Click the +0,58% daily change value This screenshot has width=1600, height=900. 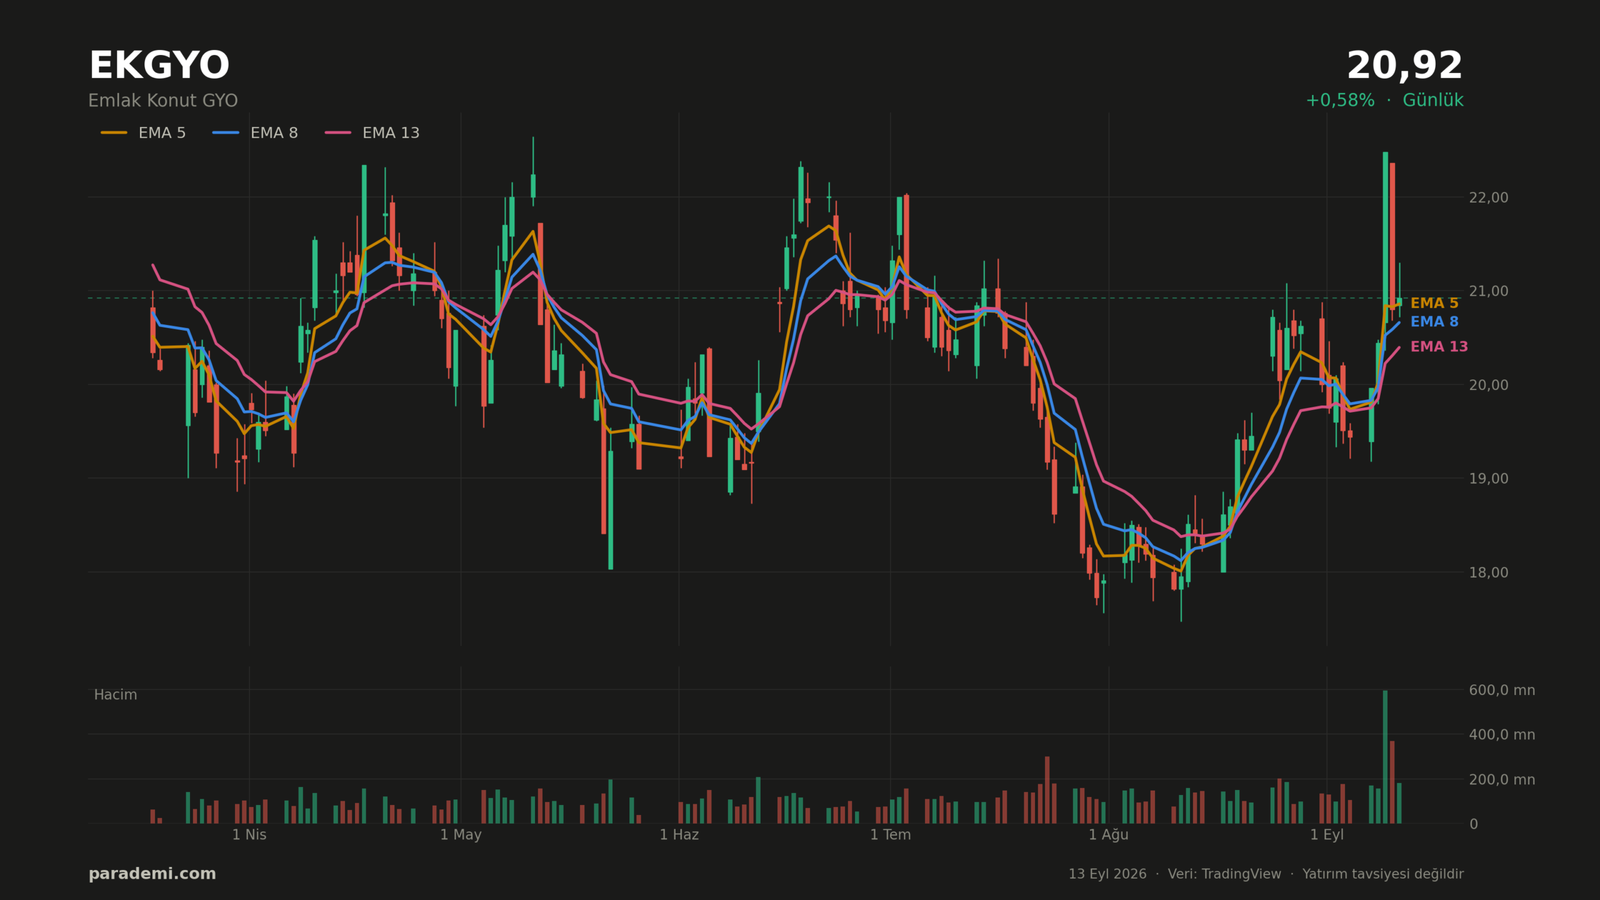tap(1340, 101)
